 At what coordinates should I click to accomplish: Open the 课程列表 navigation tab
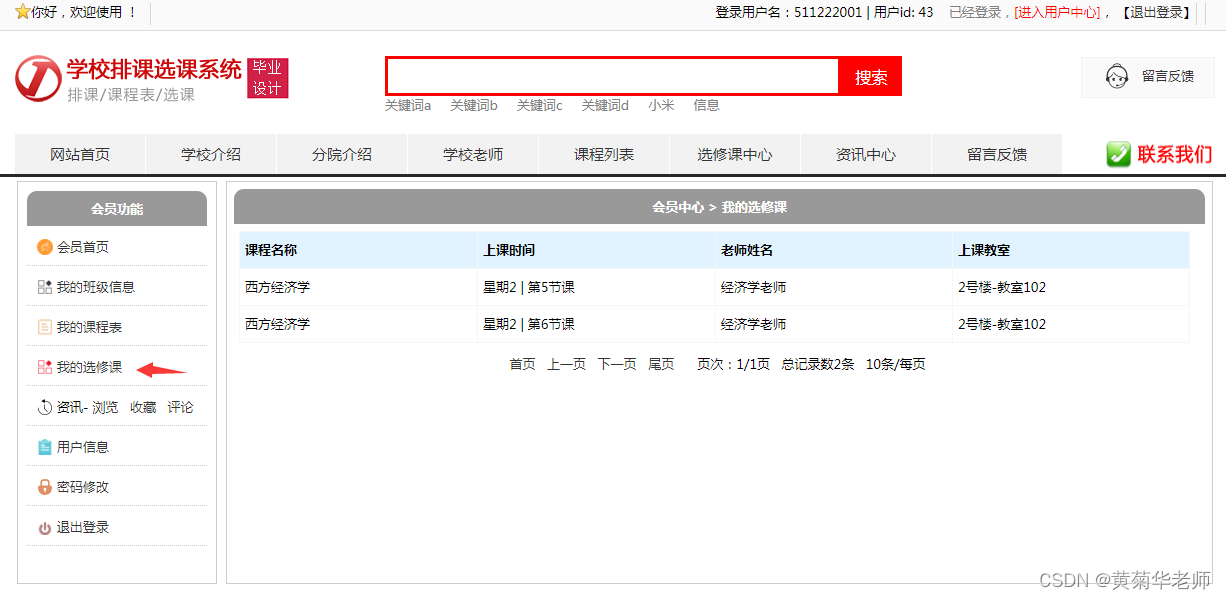coord(604,155)
